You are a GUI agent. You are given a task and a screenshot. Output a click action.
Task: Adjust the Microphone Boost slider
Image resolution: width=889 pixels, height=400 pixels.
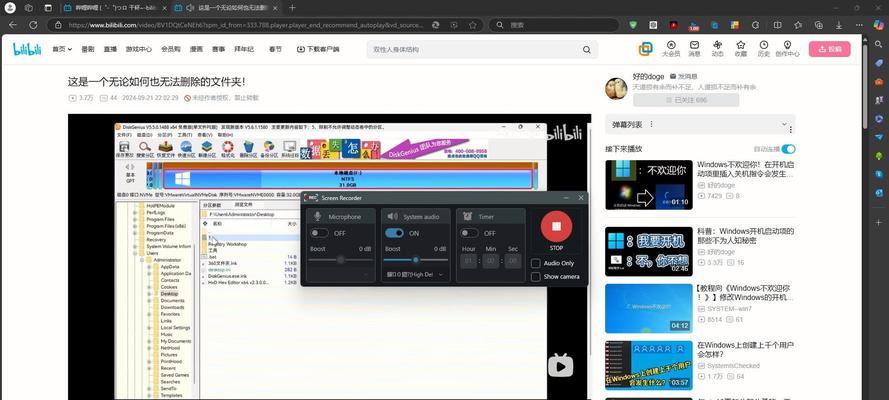[x=341, y=259]
